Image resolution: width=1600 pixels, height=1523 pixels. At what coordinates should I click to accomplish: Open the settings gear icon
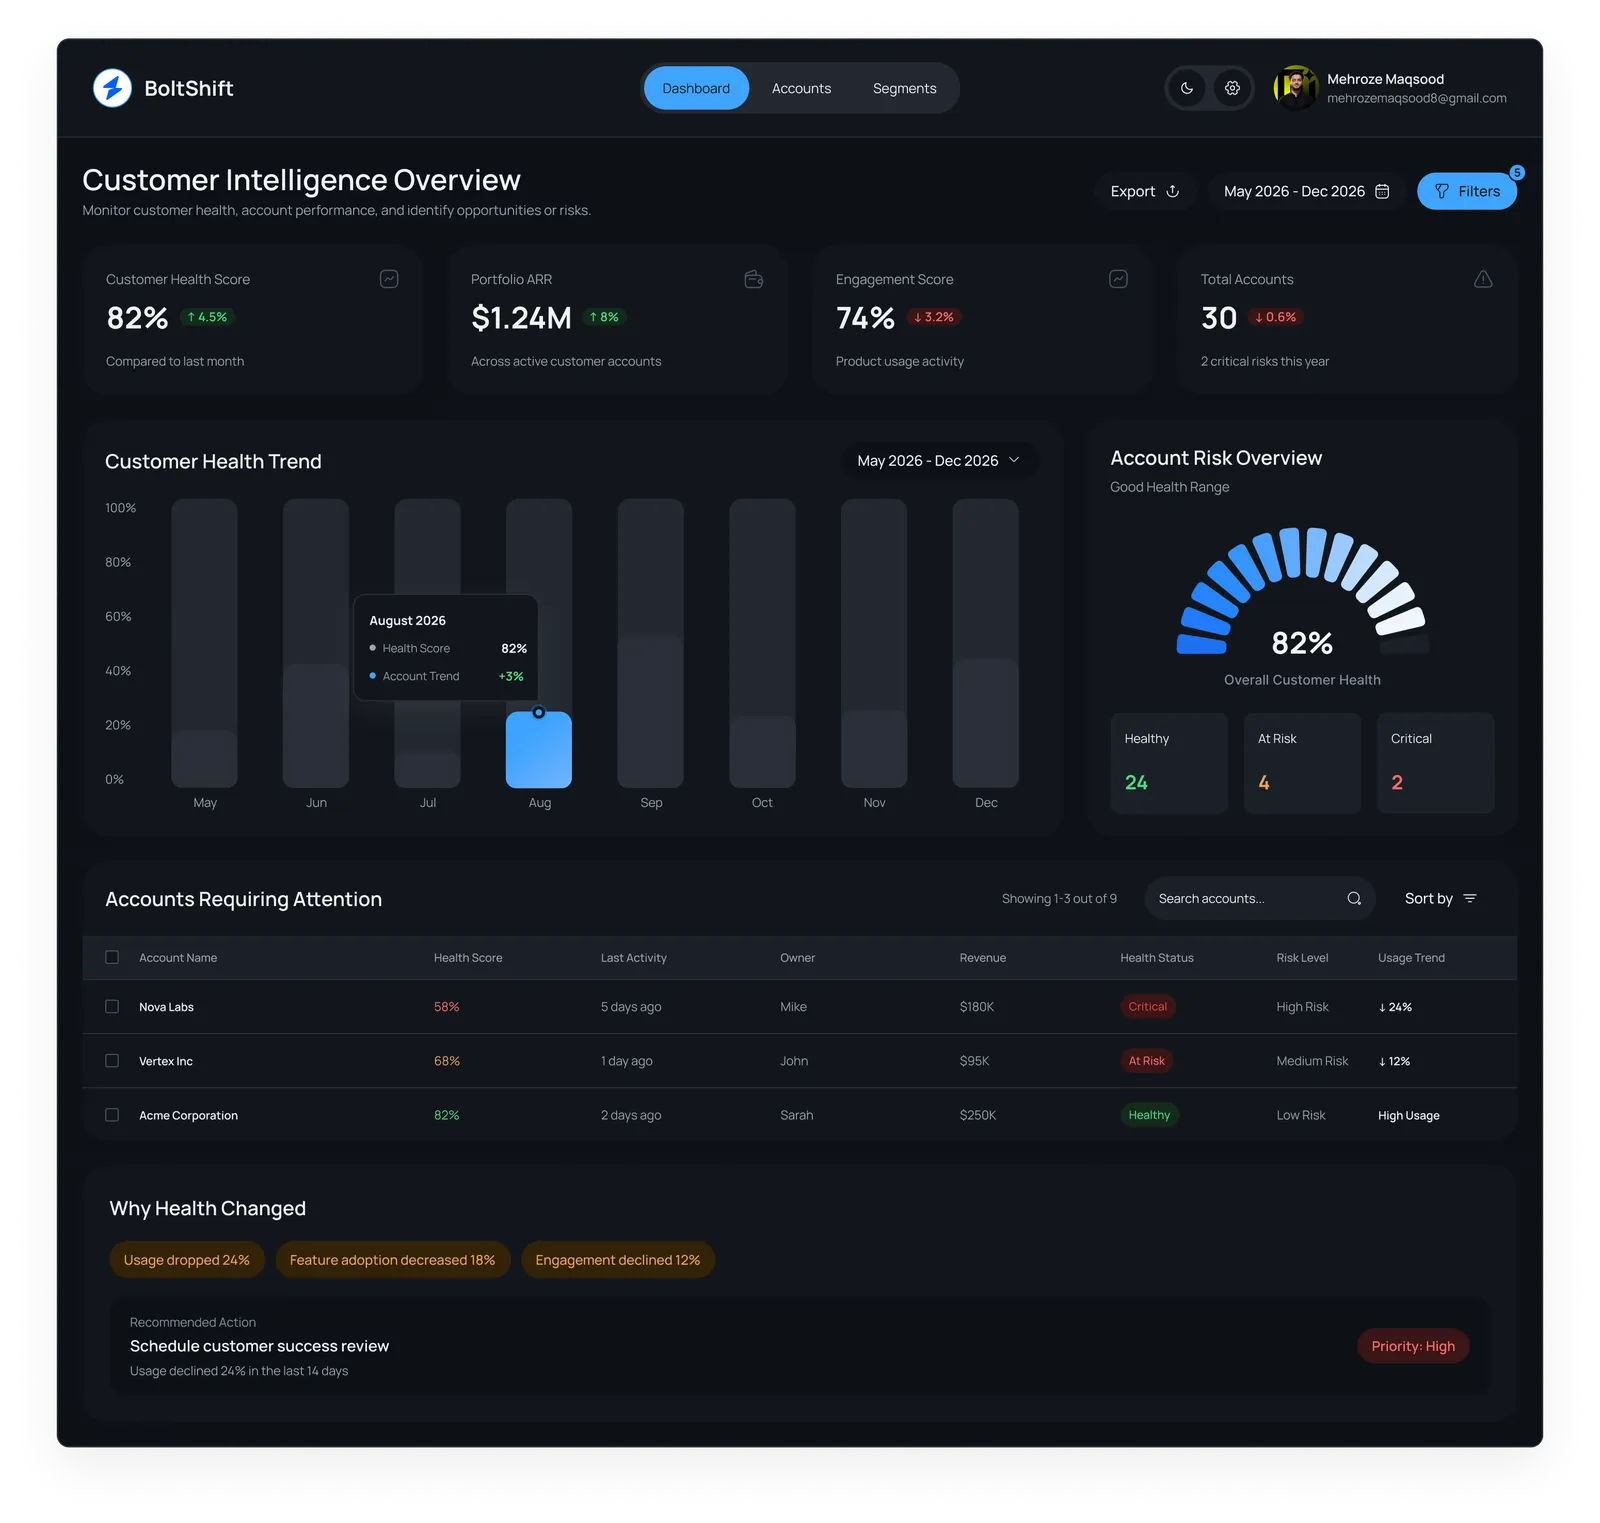click(x=1232, y=88)
